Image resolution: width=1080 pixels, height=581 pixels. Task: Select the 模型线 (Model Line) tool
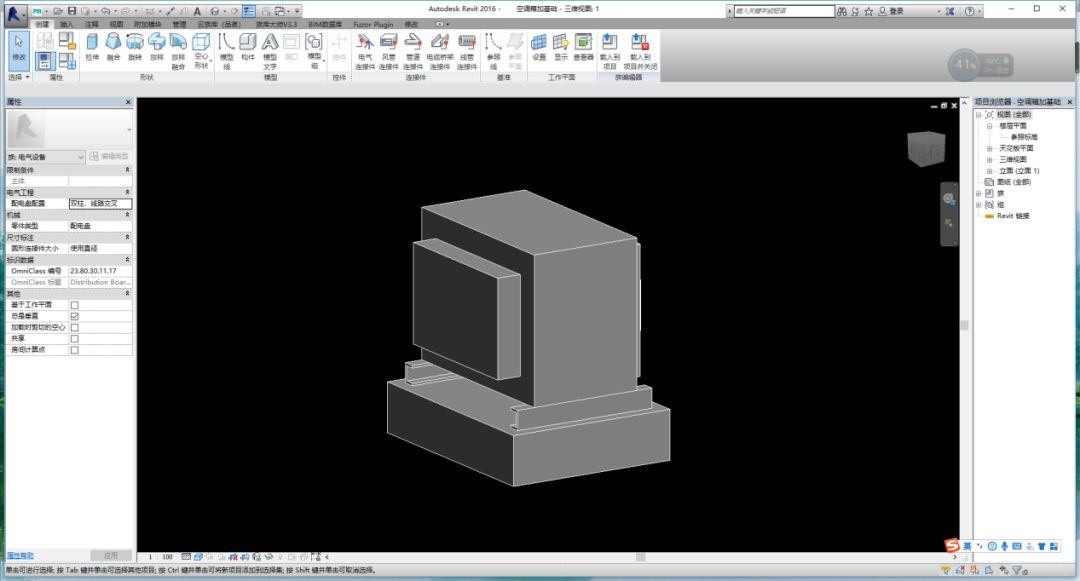point(227,51)
